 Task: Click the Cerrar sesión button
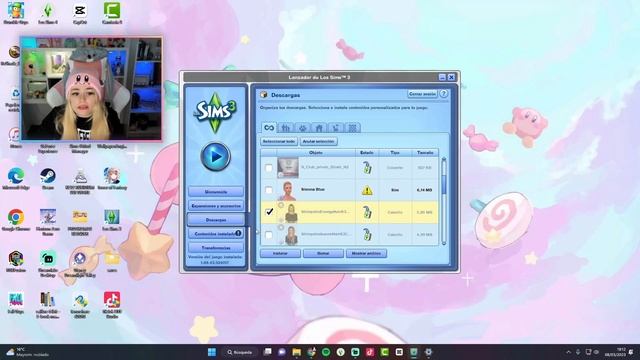pos(422,94)
